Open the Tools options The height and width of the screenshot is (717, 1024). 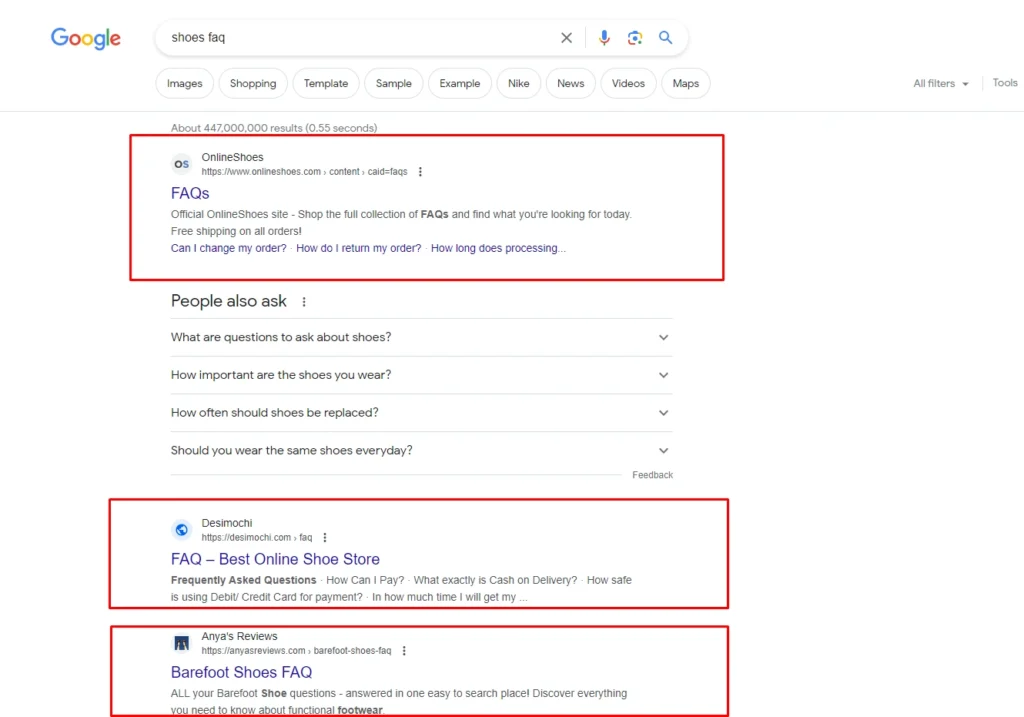point(1004,83)
